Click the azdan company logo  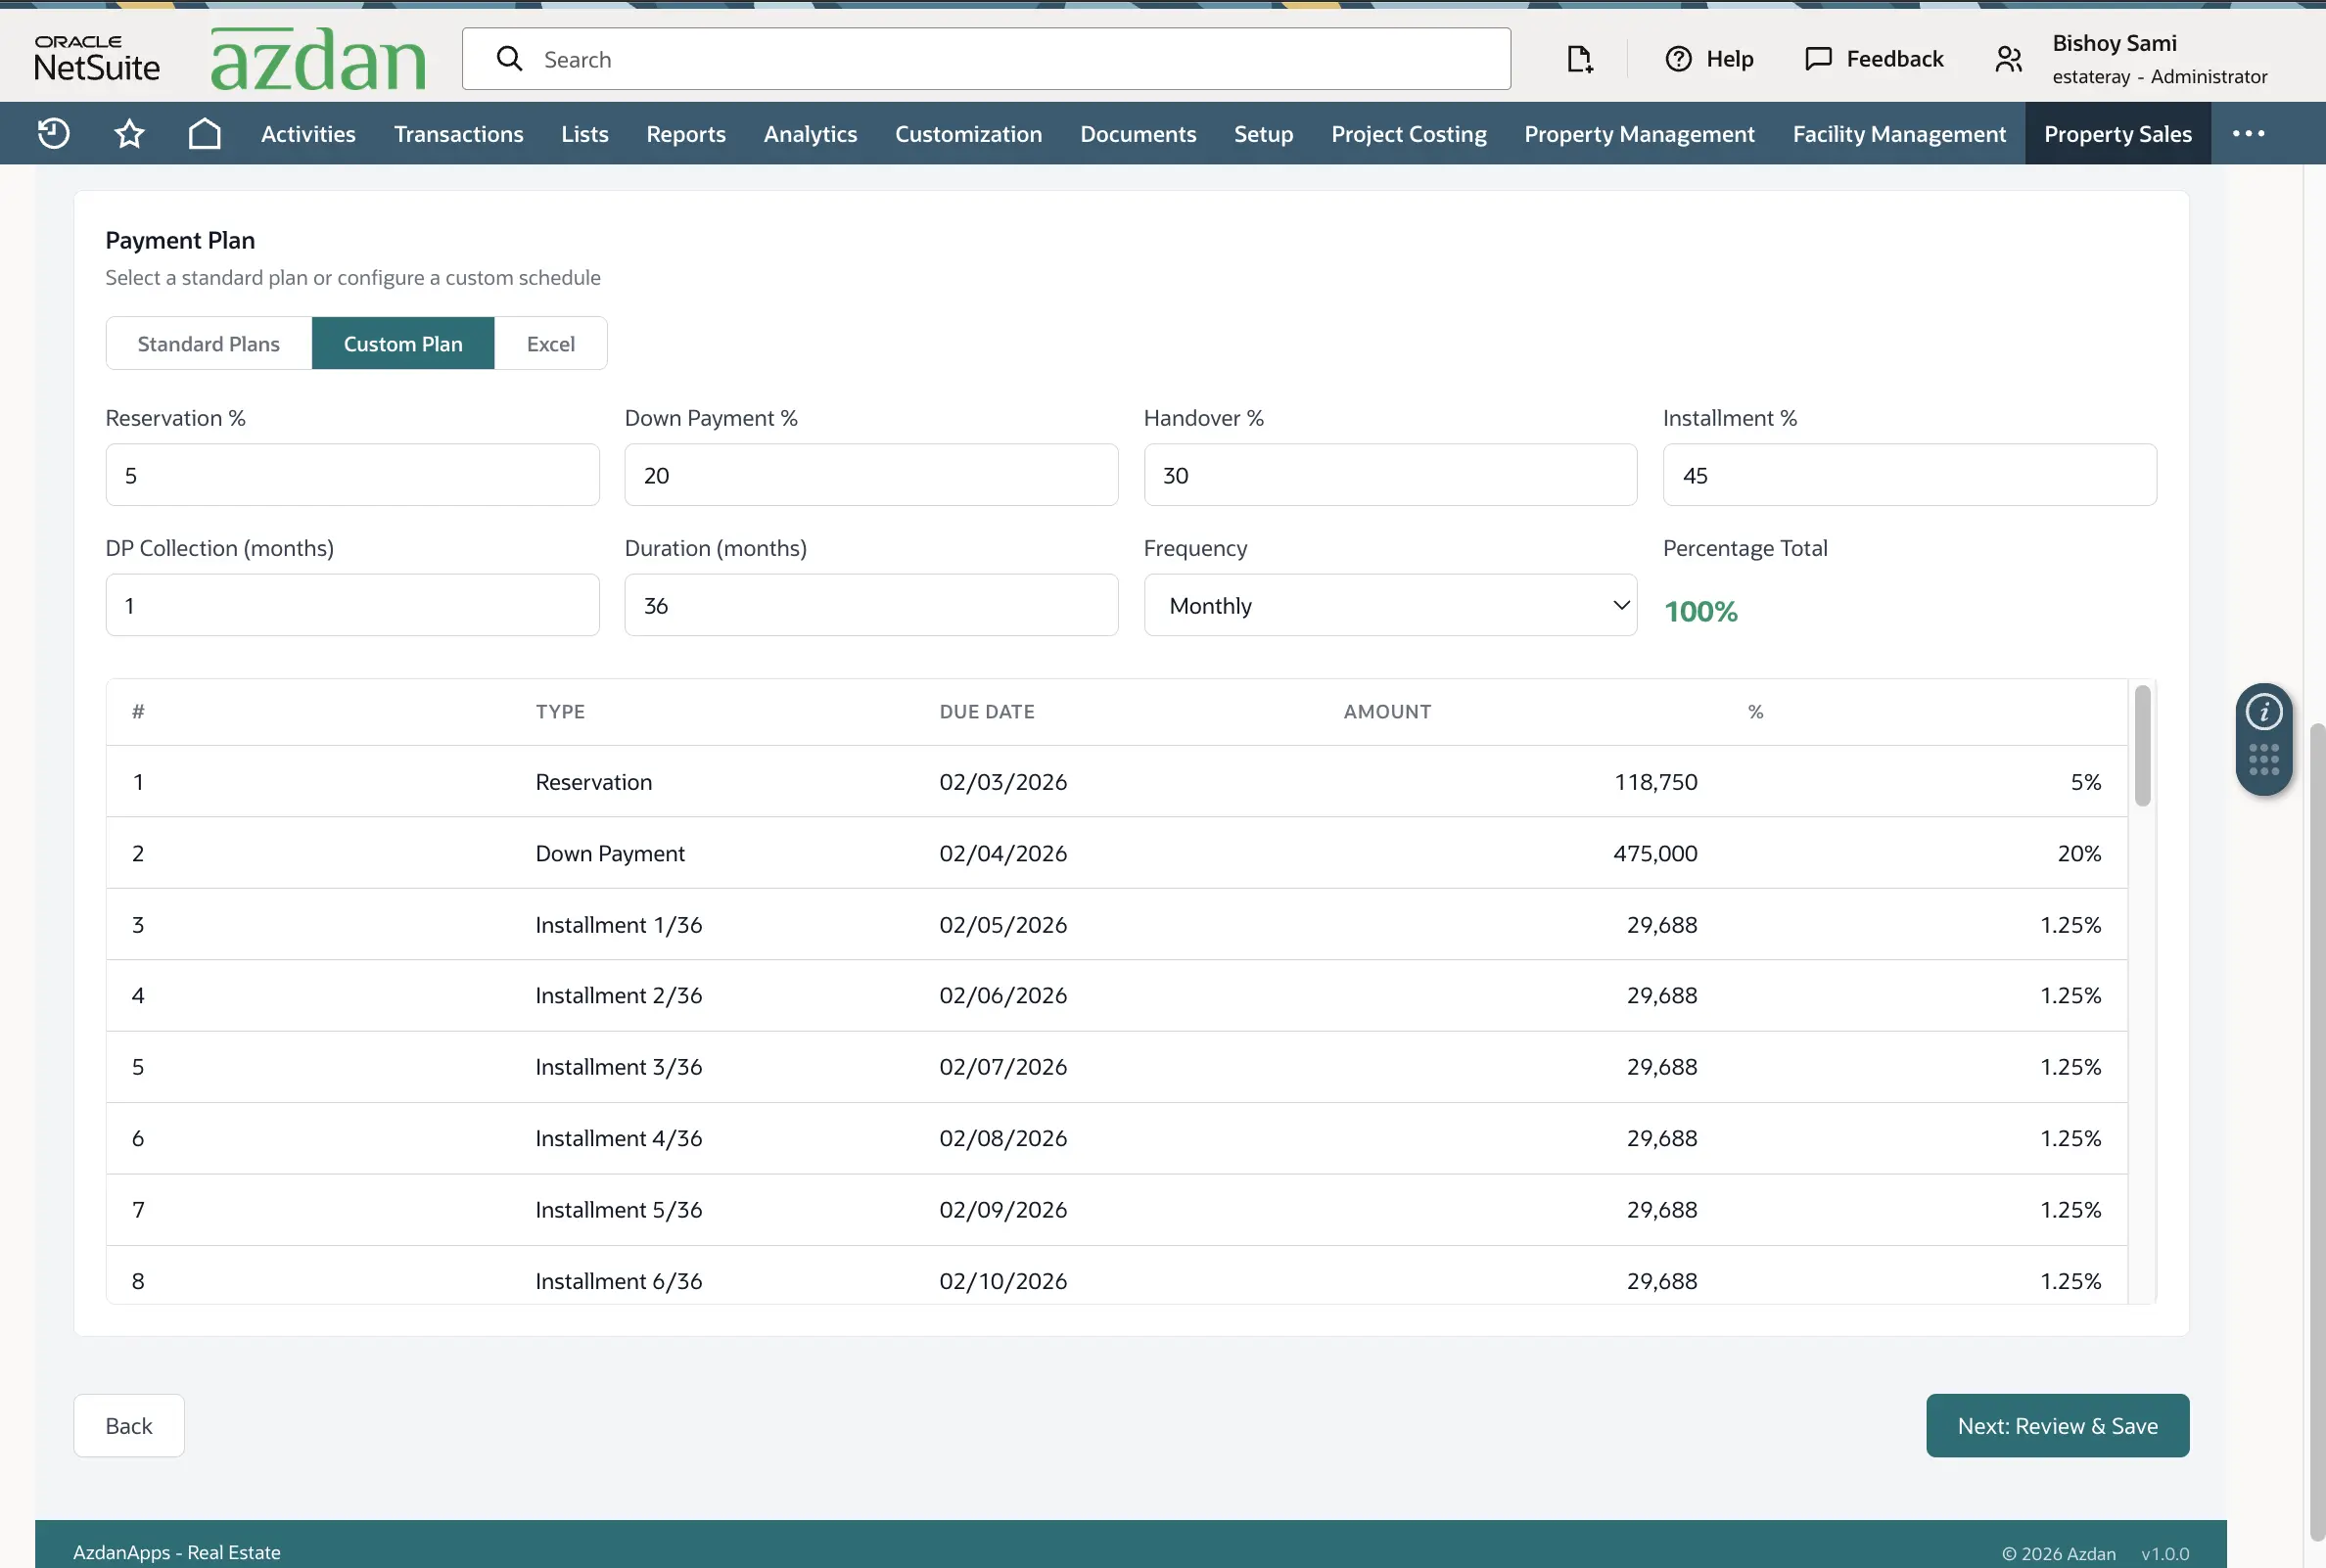click(318, 59)
